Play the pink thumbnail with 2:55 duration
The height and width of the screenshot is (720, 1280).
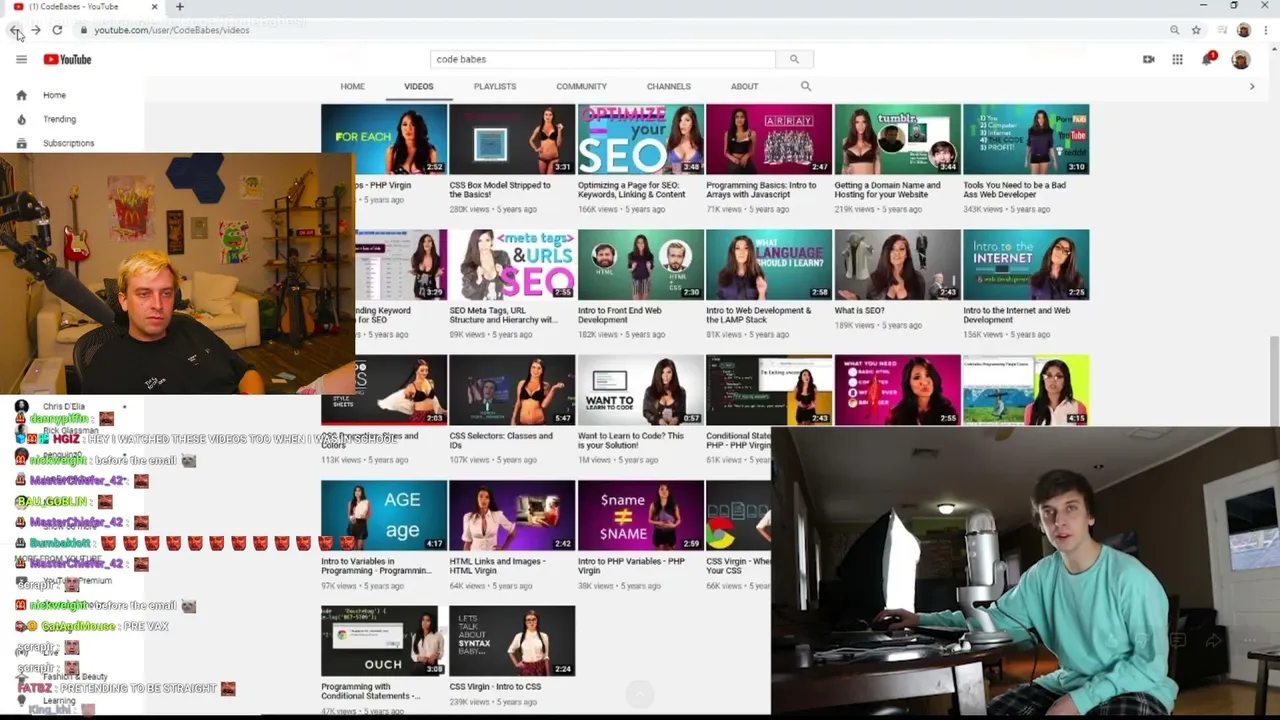(898, 390)
